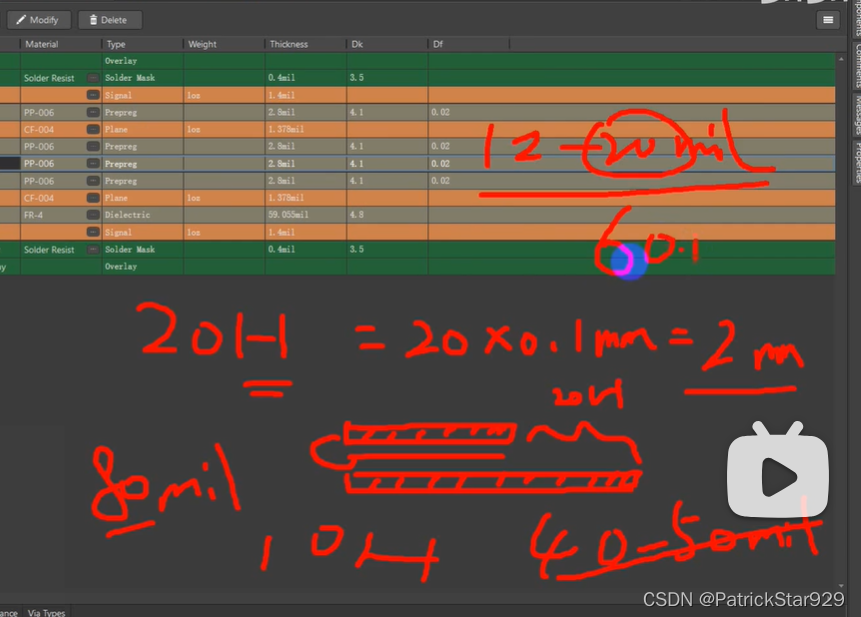Click the Thickness column header

[x=305, y=44]
